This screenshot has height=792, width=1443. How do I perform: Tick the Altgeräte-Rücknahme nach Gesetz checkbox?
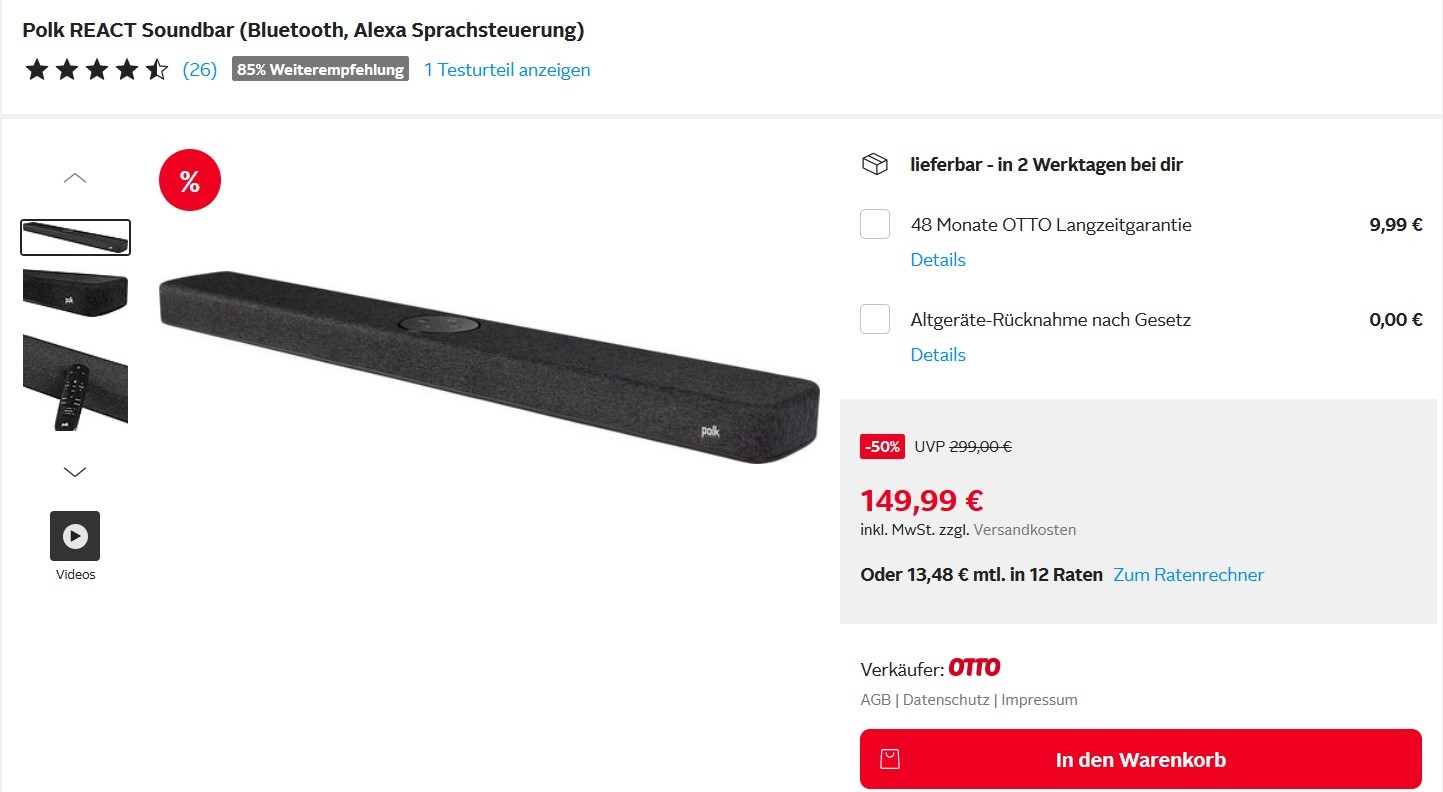(x=875, y=319)
